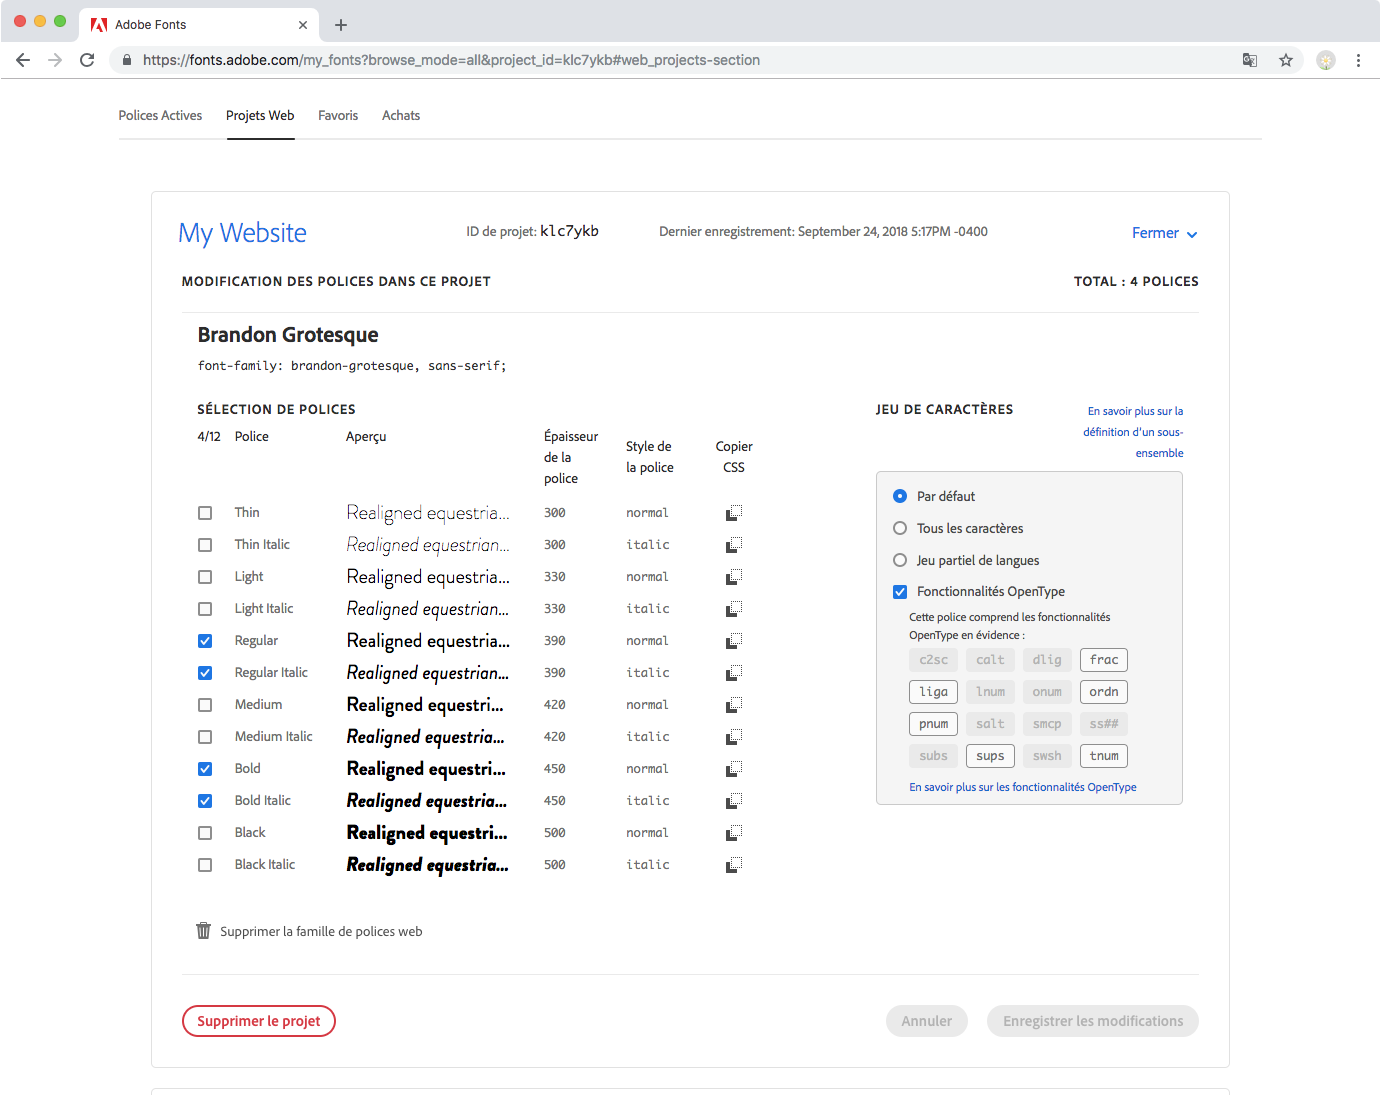Reload the page in the browser

click(87, 60)
